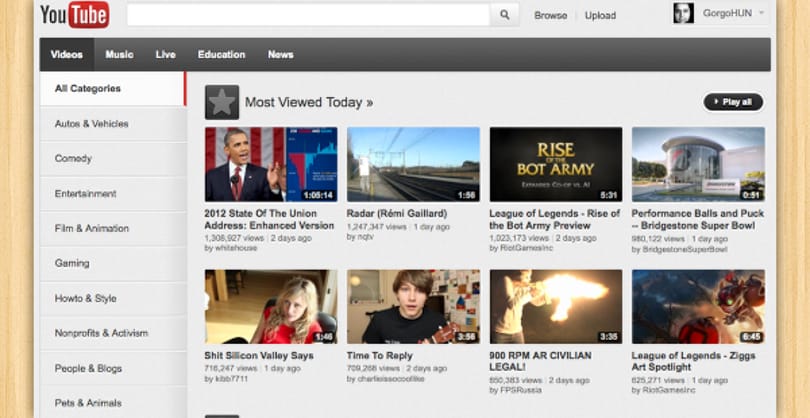The width and height of the screenshot is (810, 418).
Task: Choose the Howto & Style category
Action: point(113,298)
